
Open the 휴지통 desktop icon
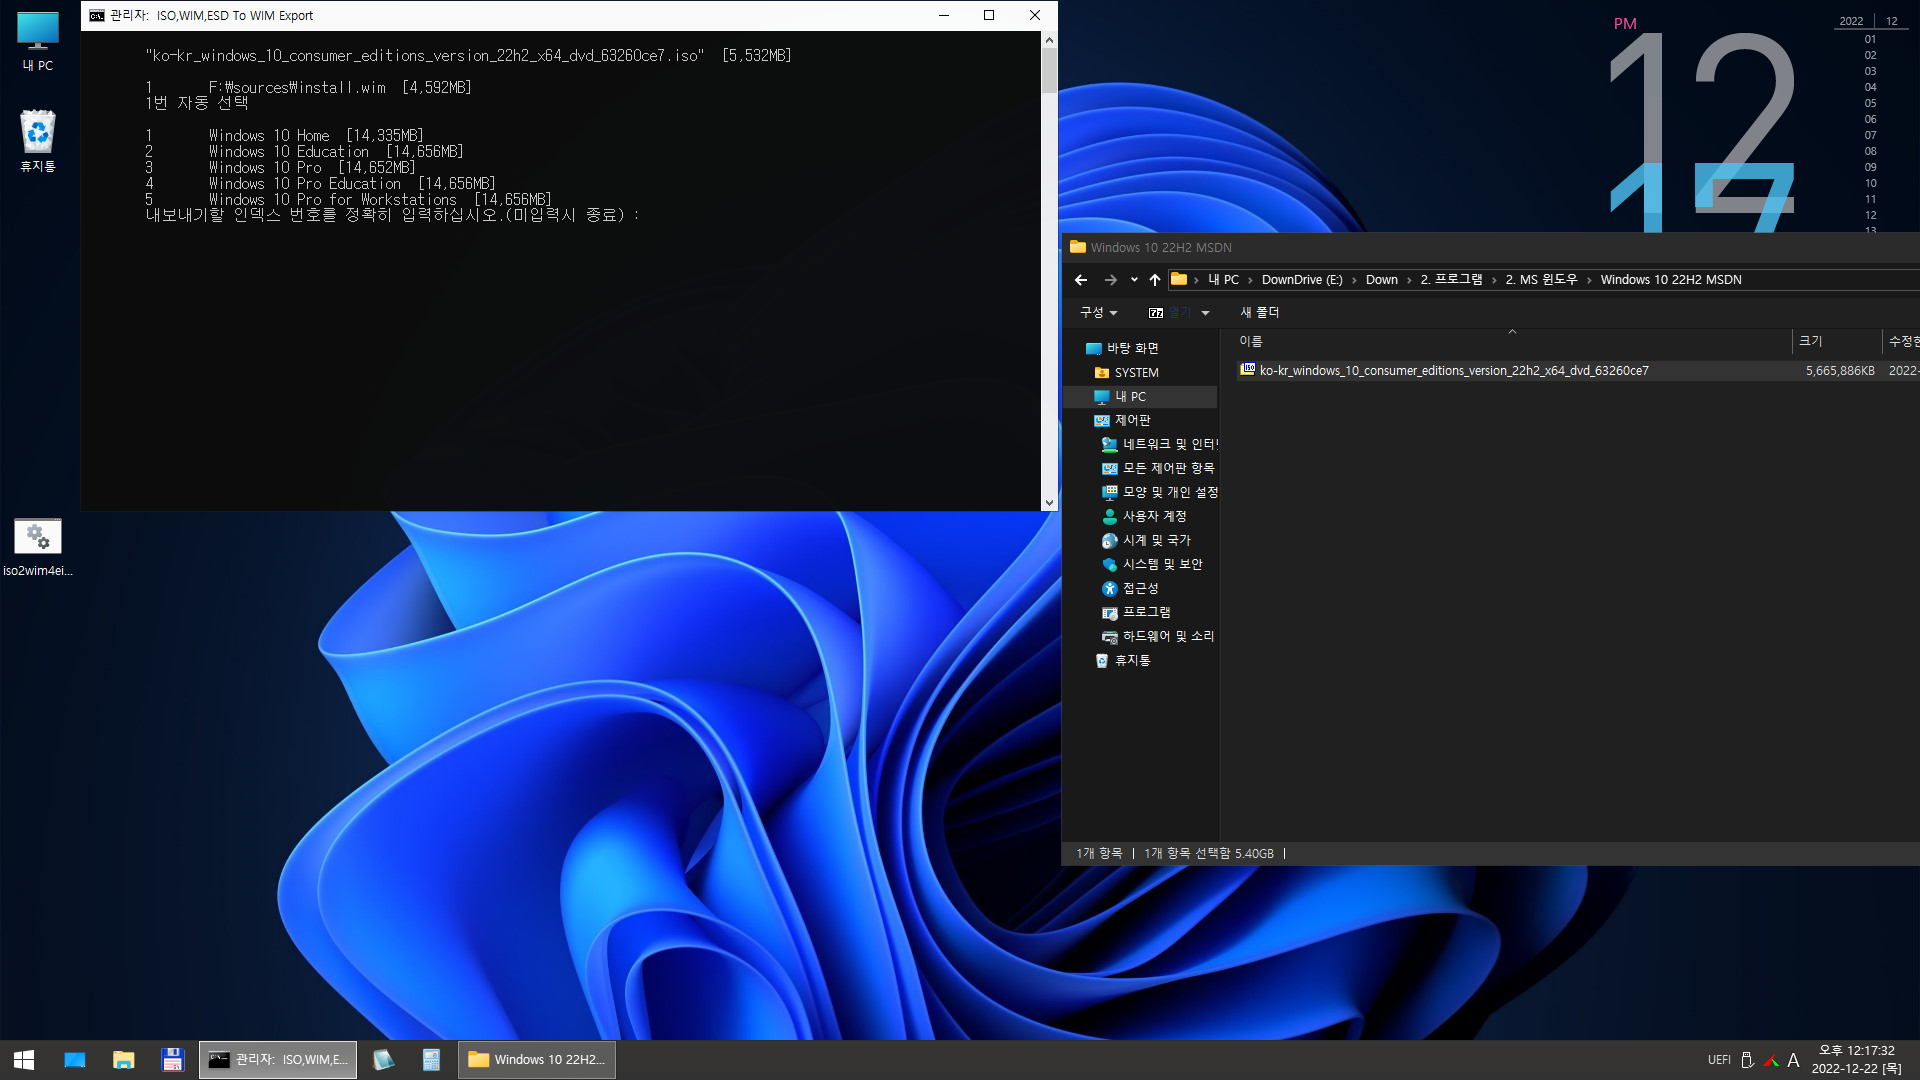38,140
